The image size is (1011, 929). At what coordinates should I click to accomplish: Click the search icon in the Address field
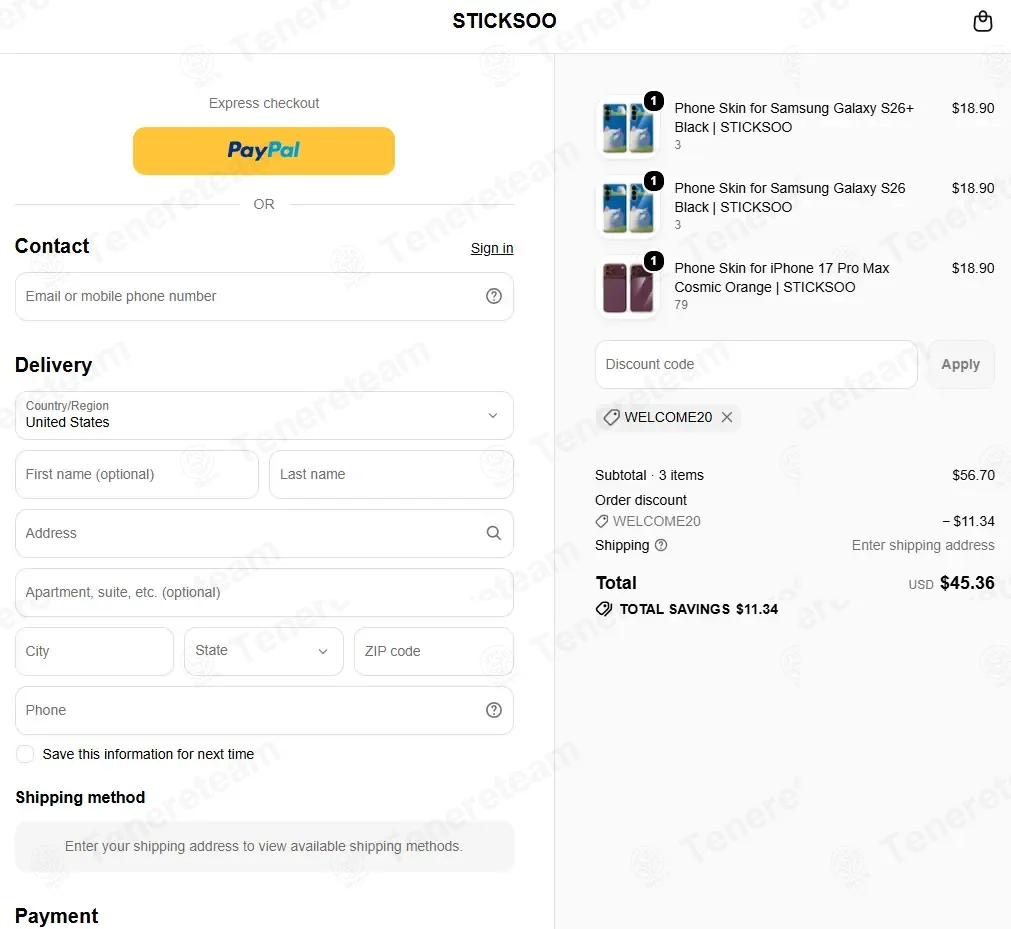tap(494, 533)
